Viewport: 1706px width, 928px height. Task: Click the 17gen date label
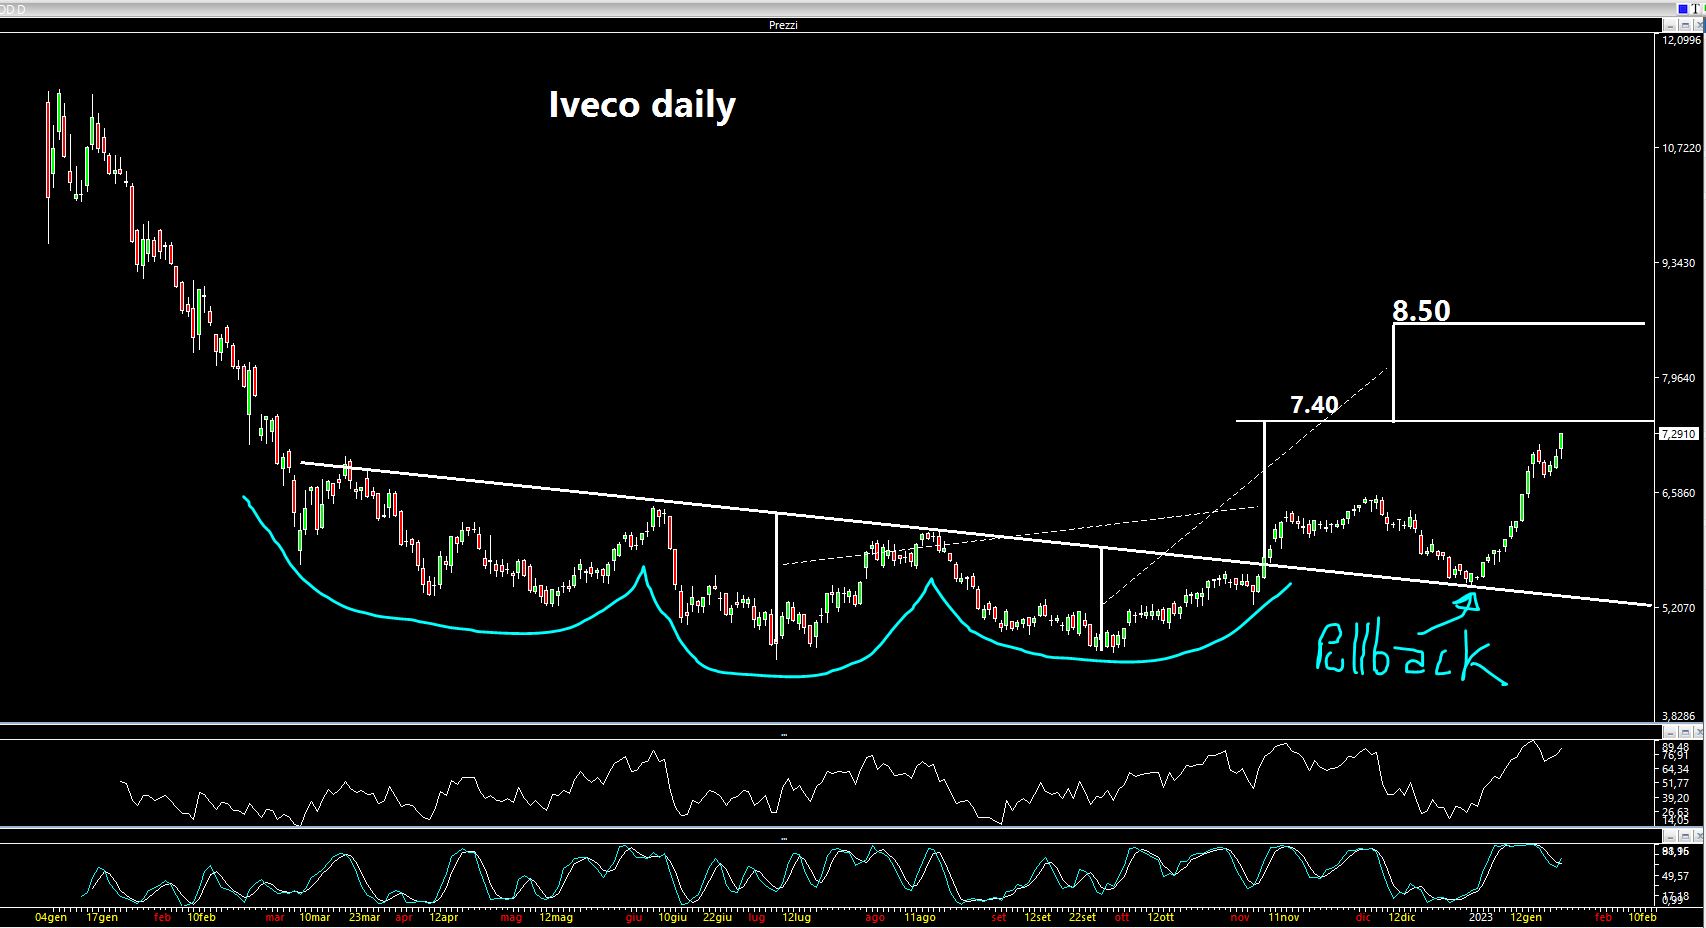click(102, 917)
